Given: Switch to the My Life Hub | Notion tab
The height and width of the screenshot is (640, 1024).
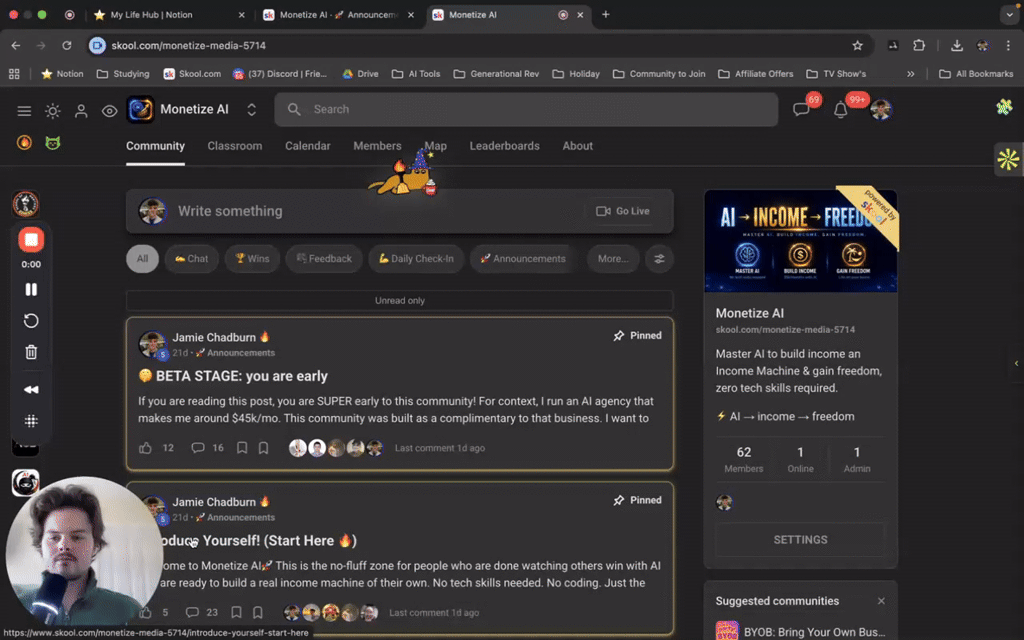Looking at the screenshot, I should [x=152, y=14].
